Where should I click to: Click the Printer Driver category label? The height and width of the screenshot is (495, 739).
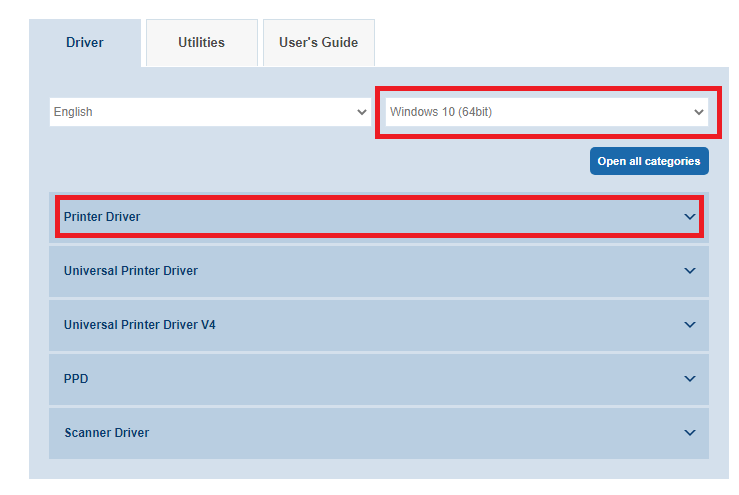pyautogui.click(x=102, y=217)
